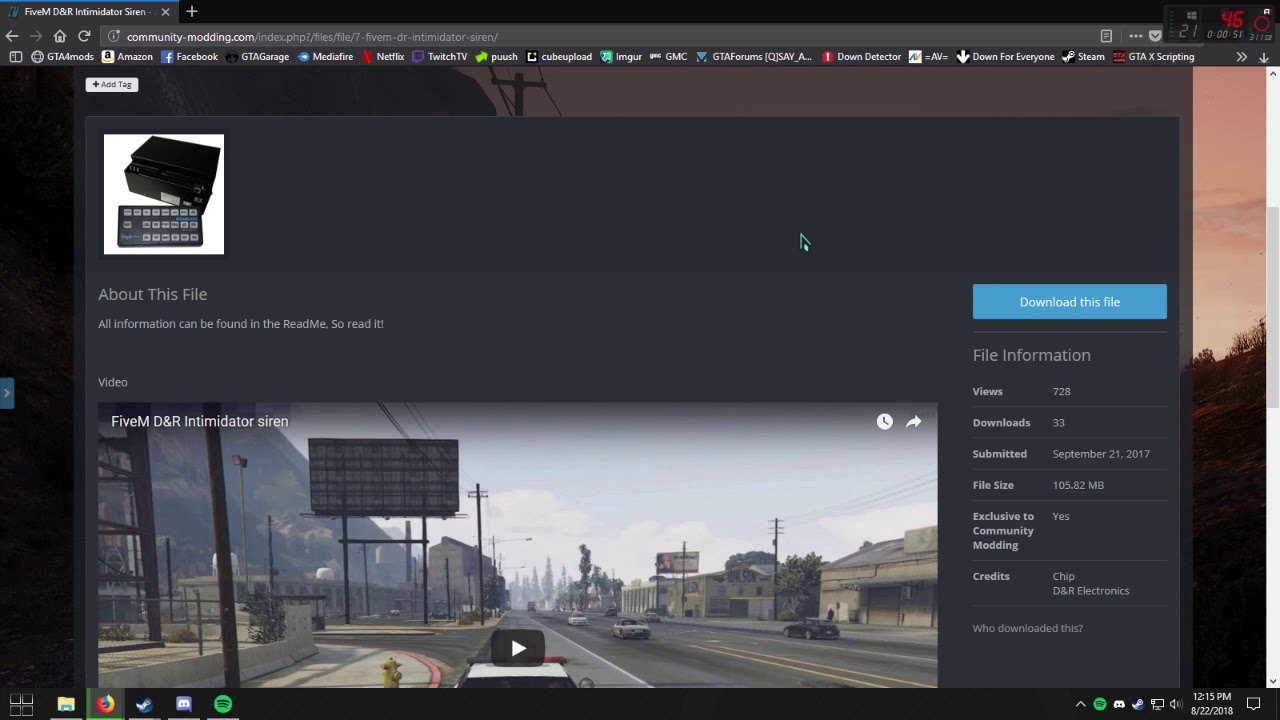Select the D&R Electronics credit text
Viewport: 1280px width, 720px height.
pos(1090,591)
